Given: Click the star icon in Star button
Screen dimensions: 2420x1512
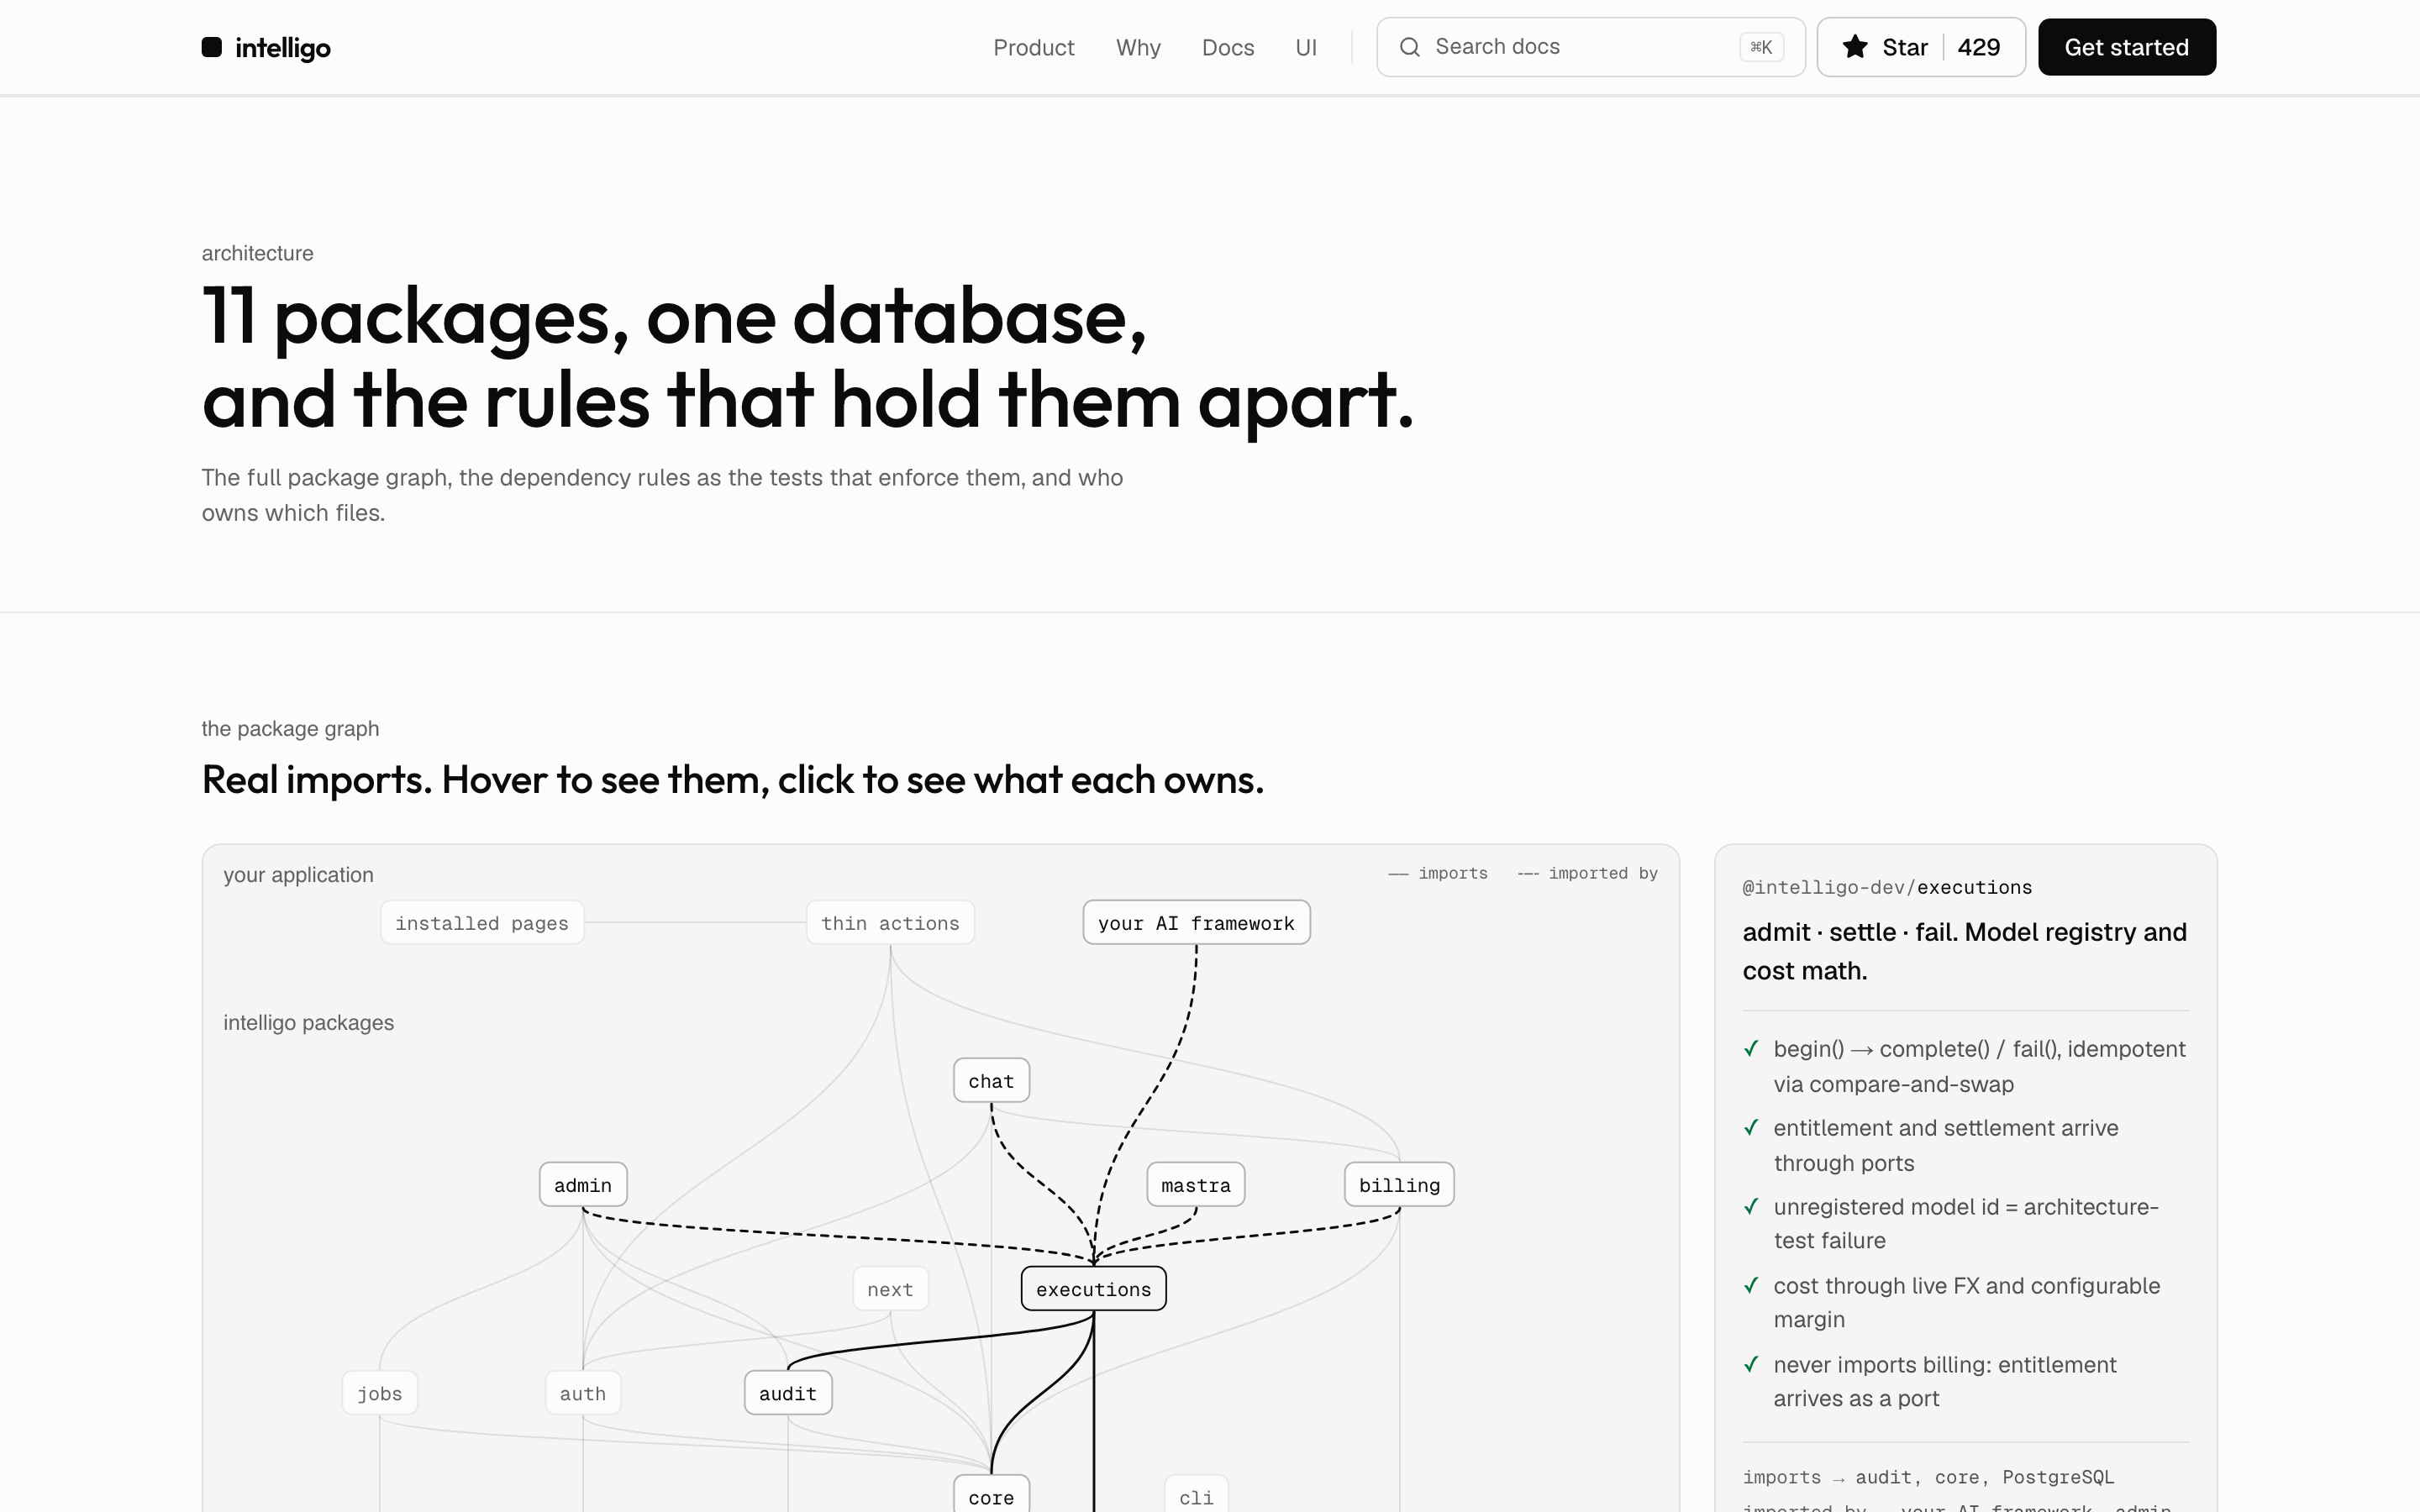Looking at the screenshot, I should [x=1854, y=47].
